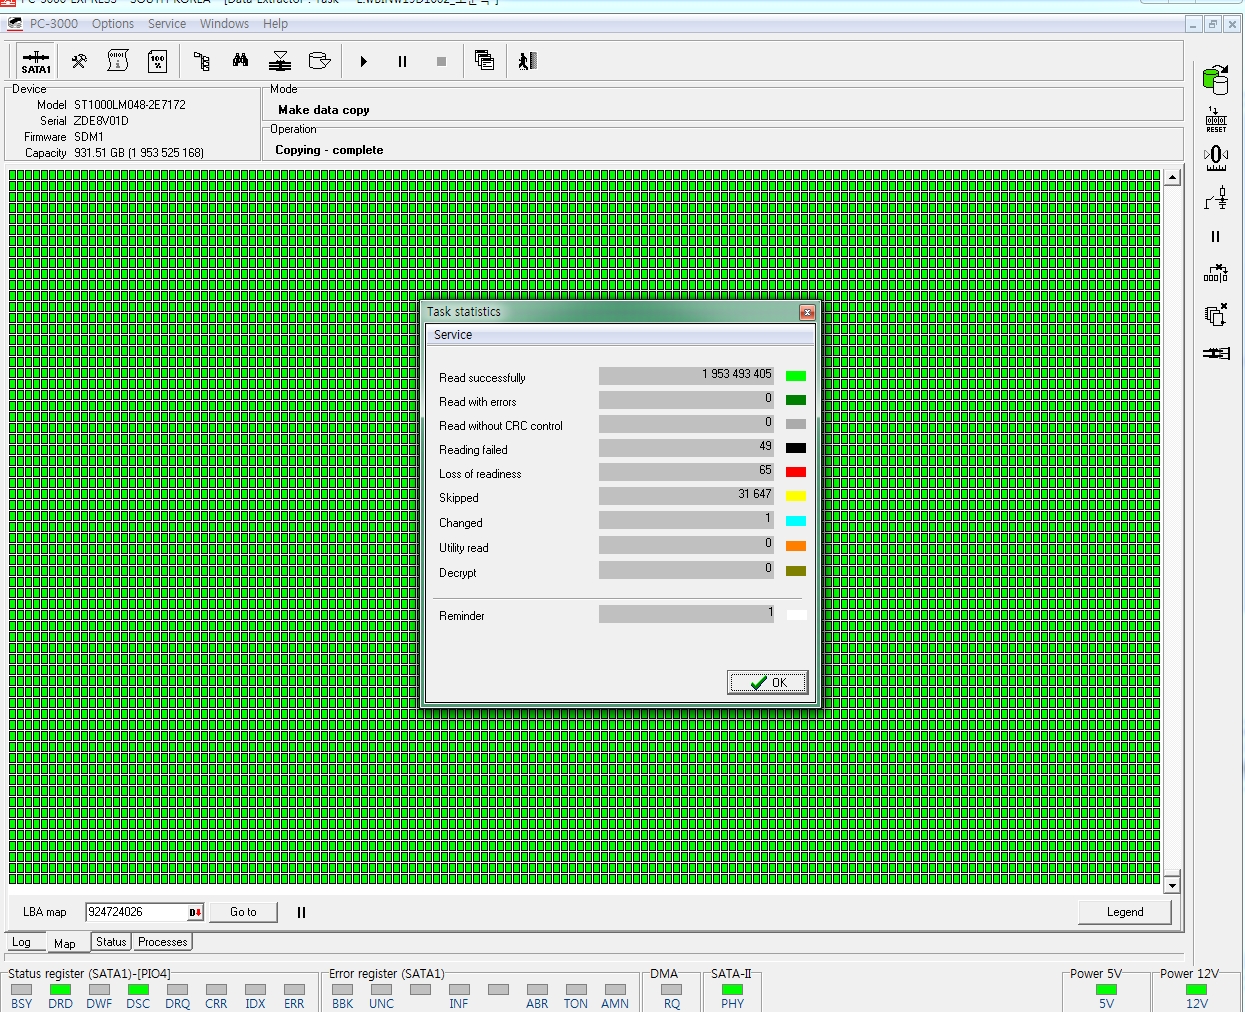This screenshot has width=1245, height=1012.
Task: Click the orange Utility read swatch
Action: pos(796,546)
